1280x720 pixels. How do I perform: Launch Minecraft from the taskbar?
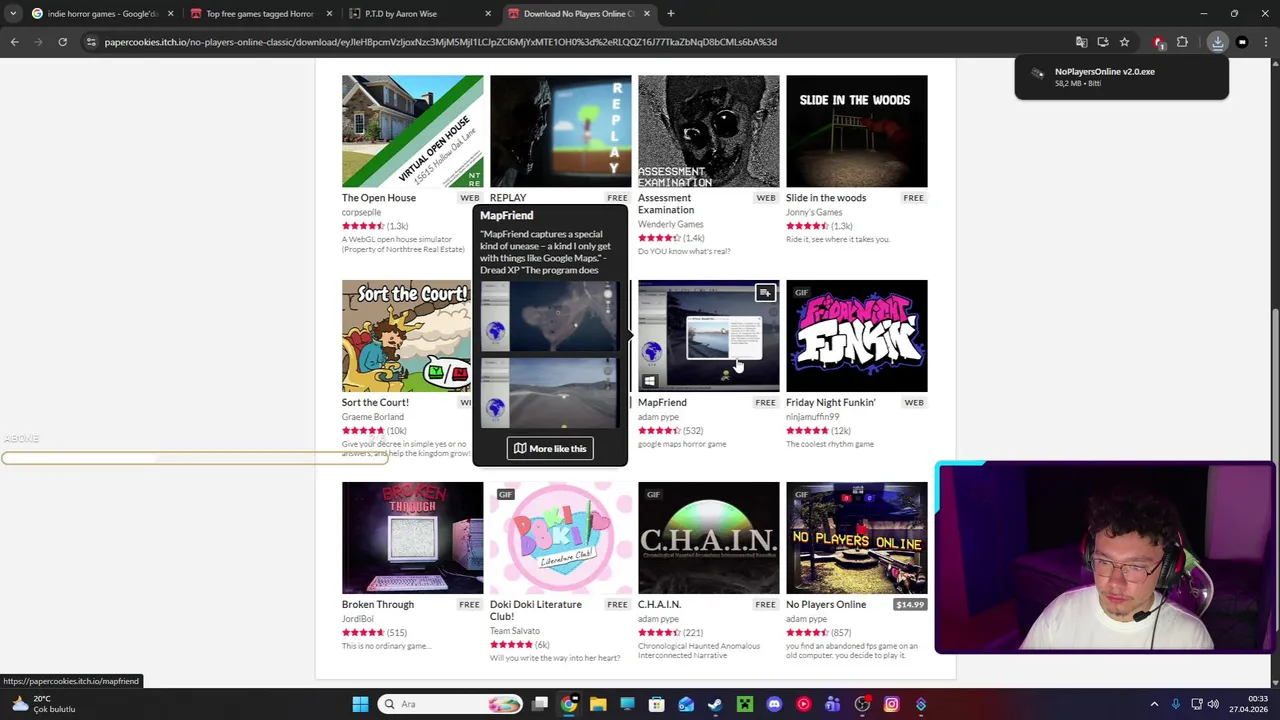coord(745,704)
